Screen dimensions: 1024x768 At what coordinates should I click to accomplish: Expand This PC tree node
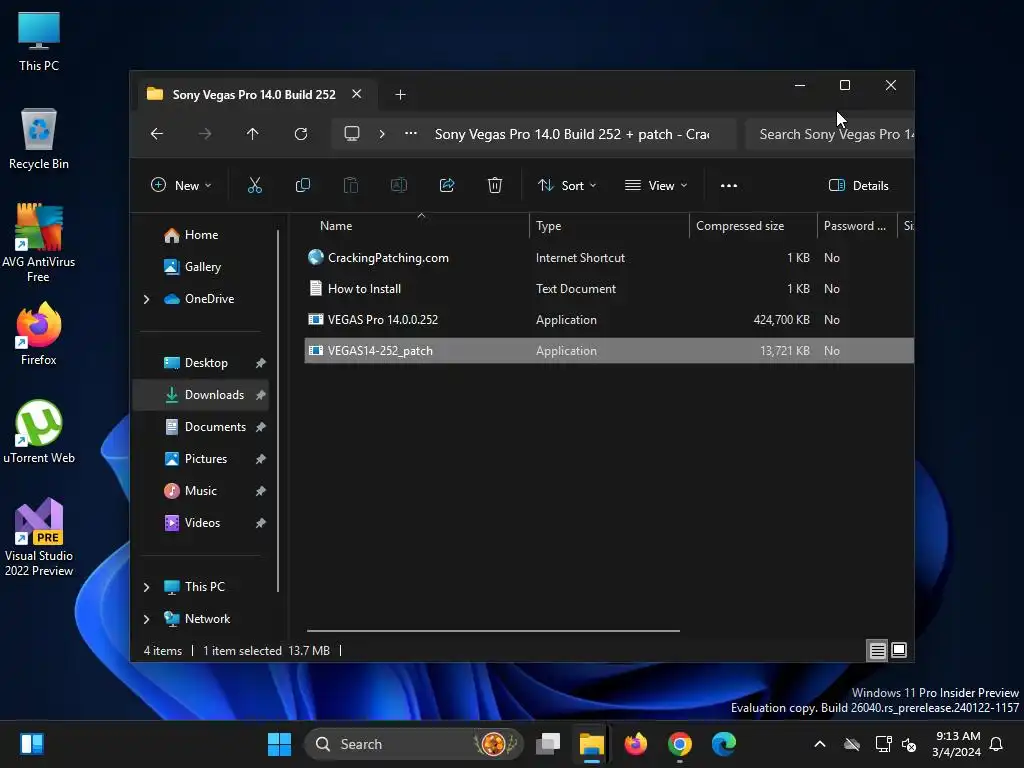tap(146, 587)
